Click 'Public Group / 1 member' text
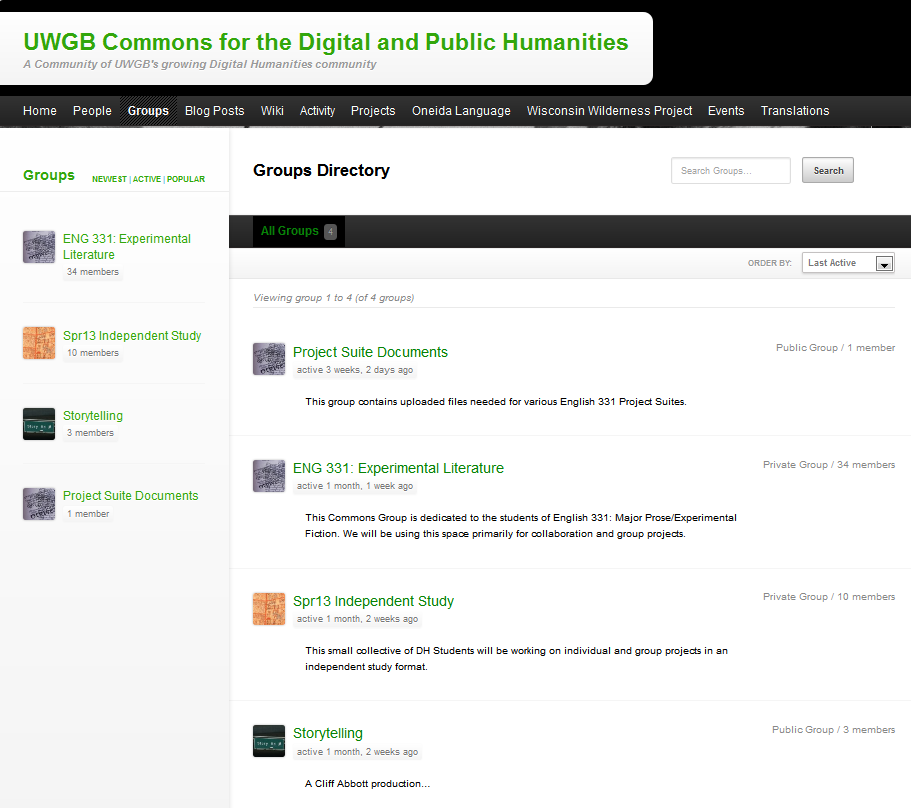 tap(835, 347)
